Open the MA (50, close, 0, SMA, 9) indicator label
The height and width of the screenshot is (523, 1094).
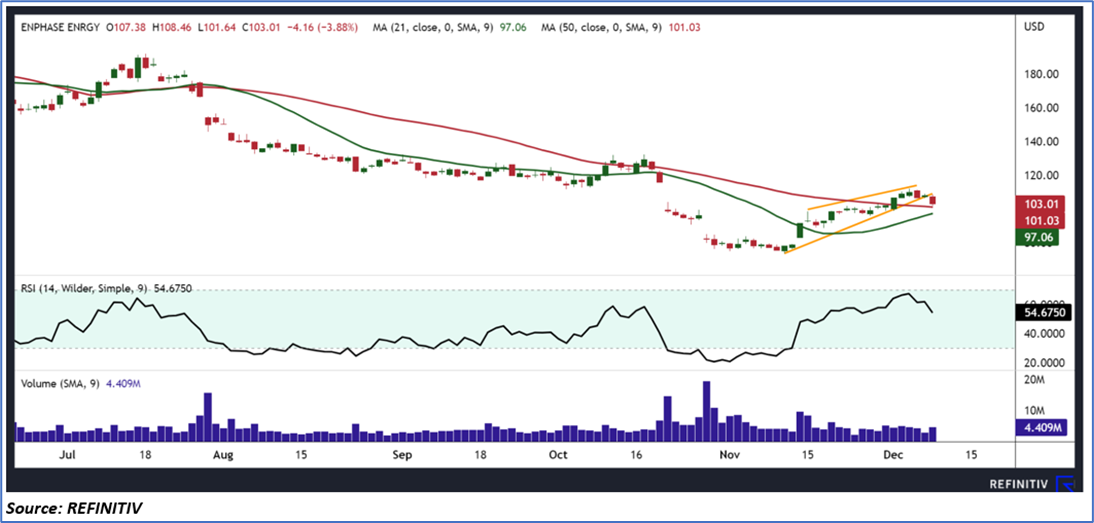pos(601,27)
